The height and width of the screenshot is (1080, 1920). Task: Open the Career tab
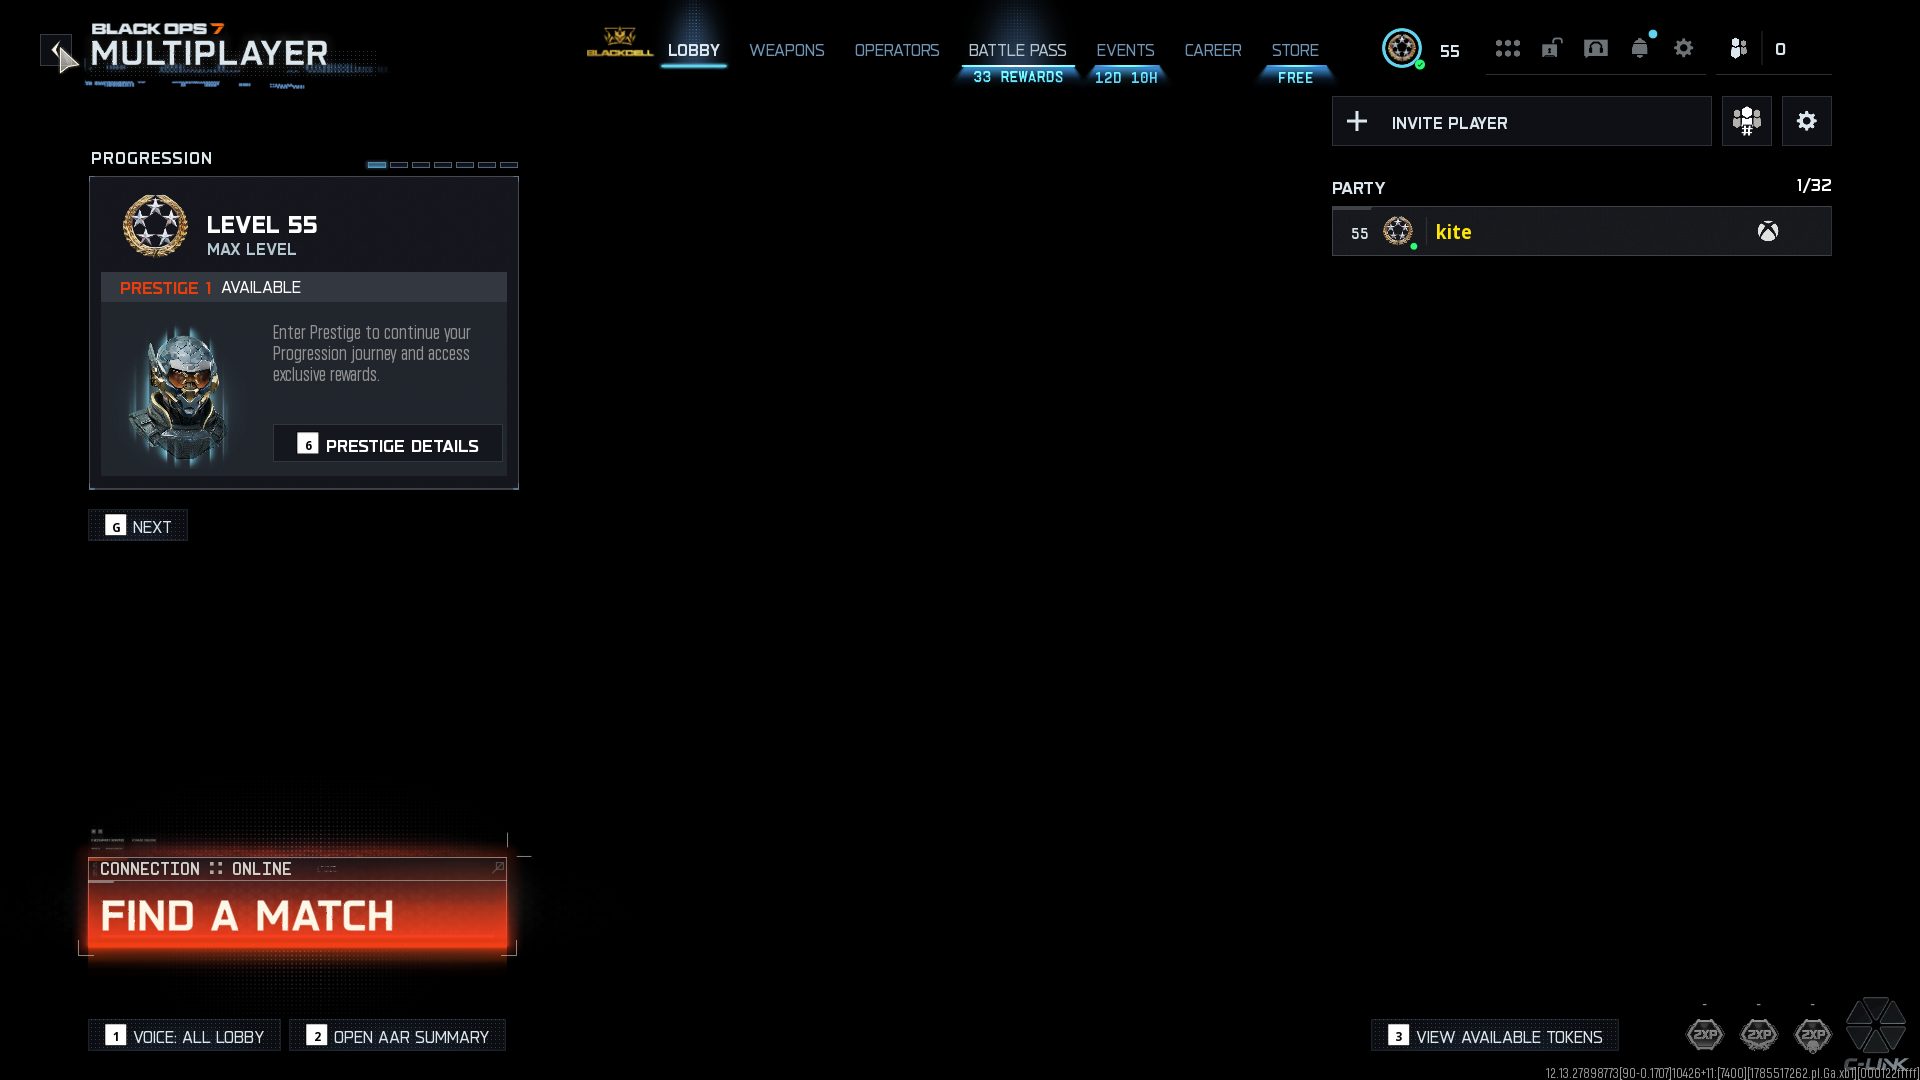(1213, 50)
